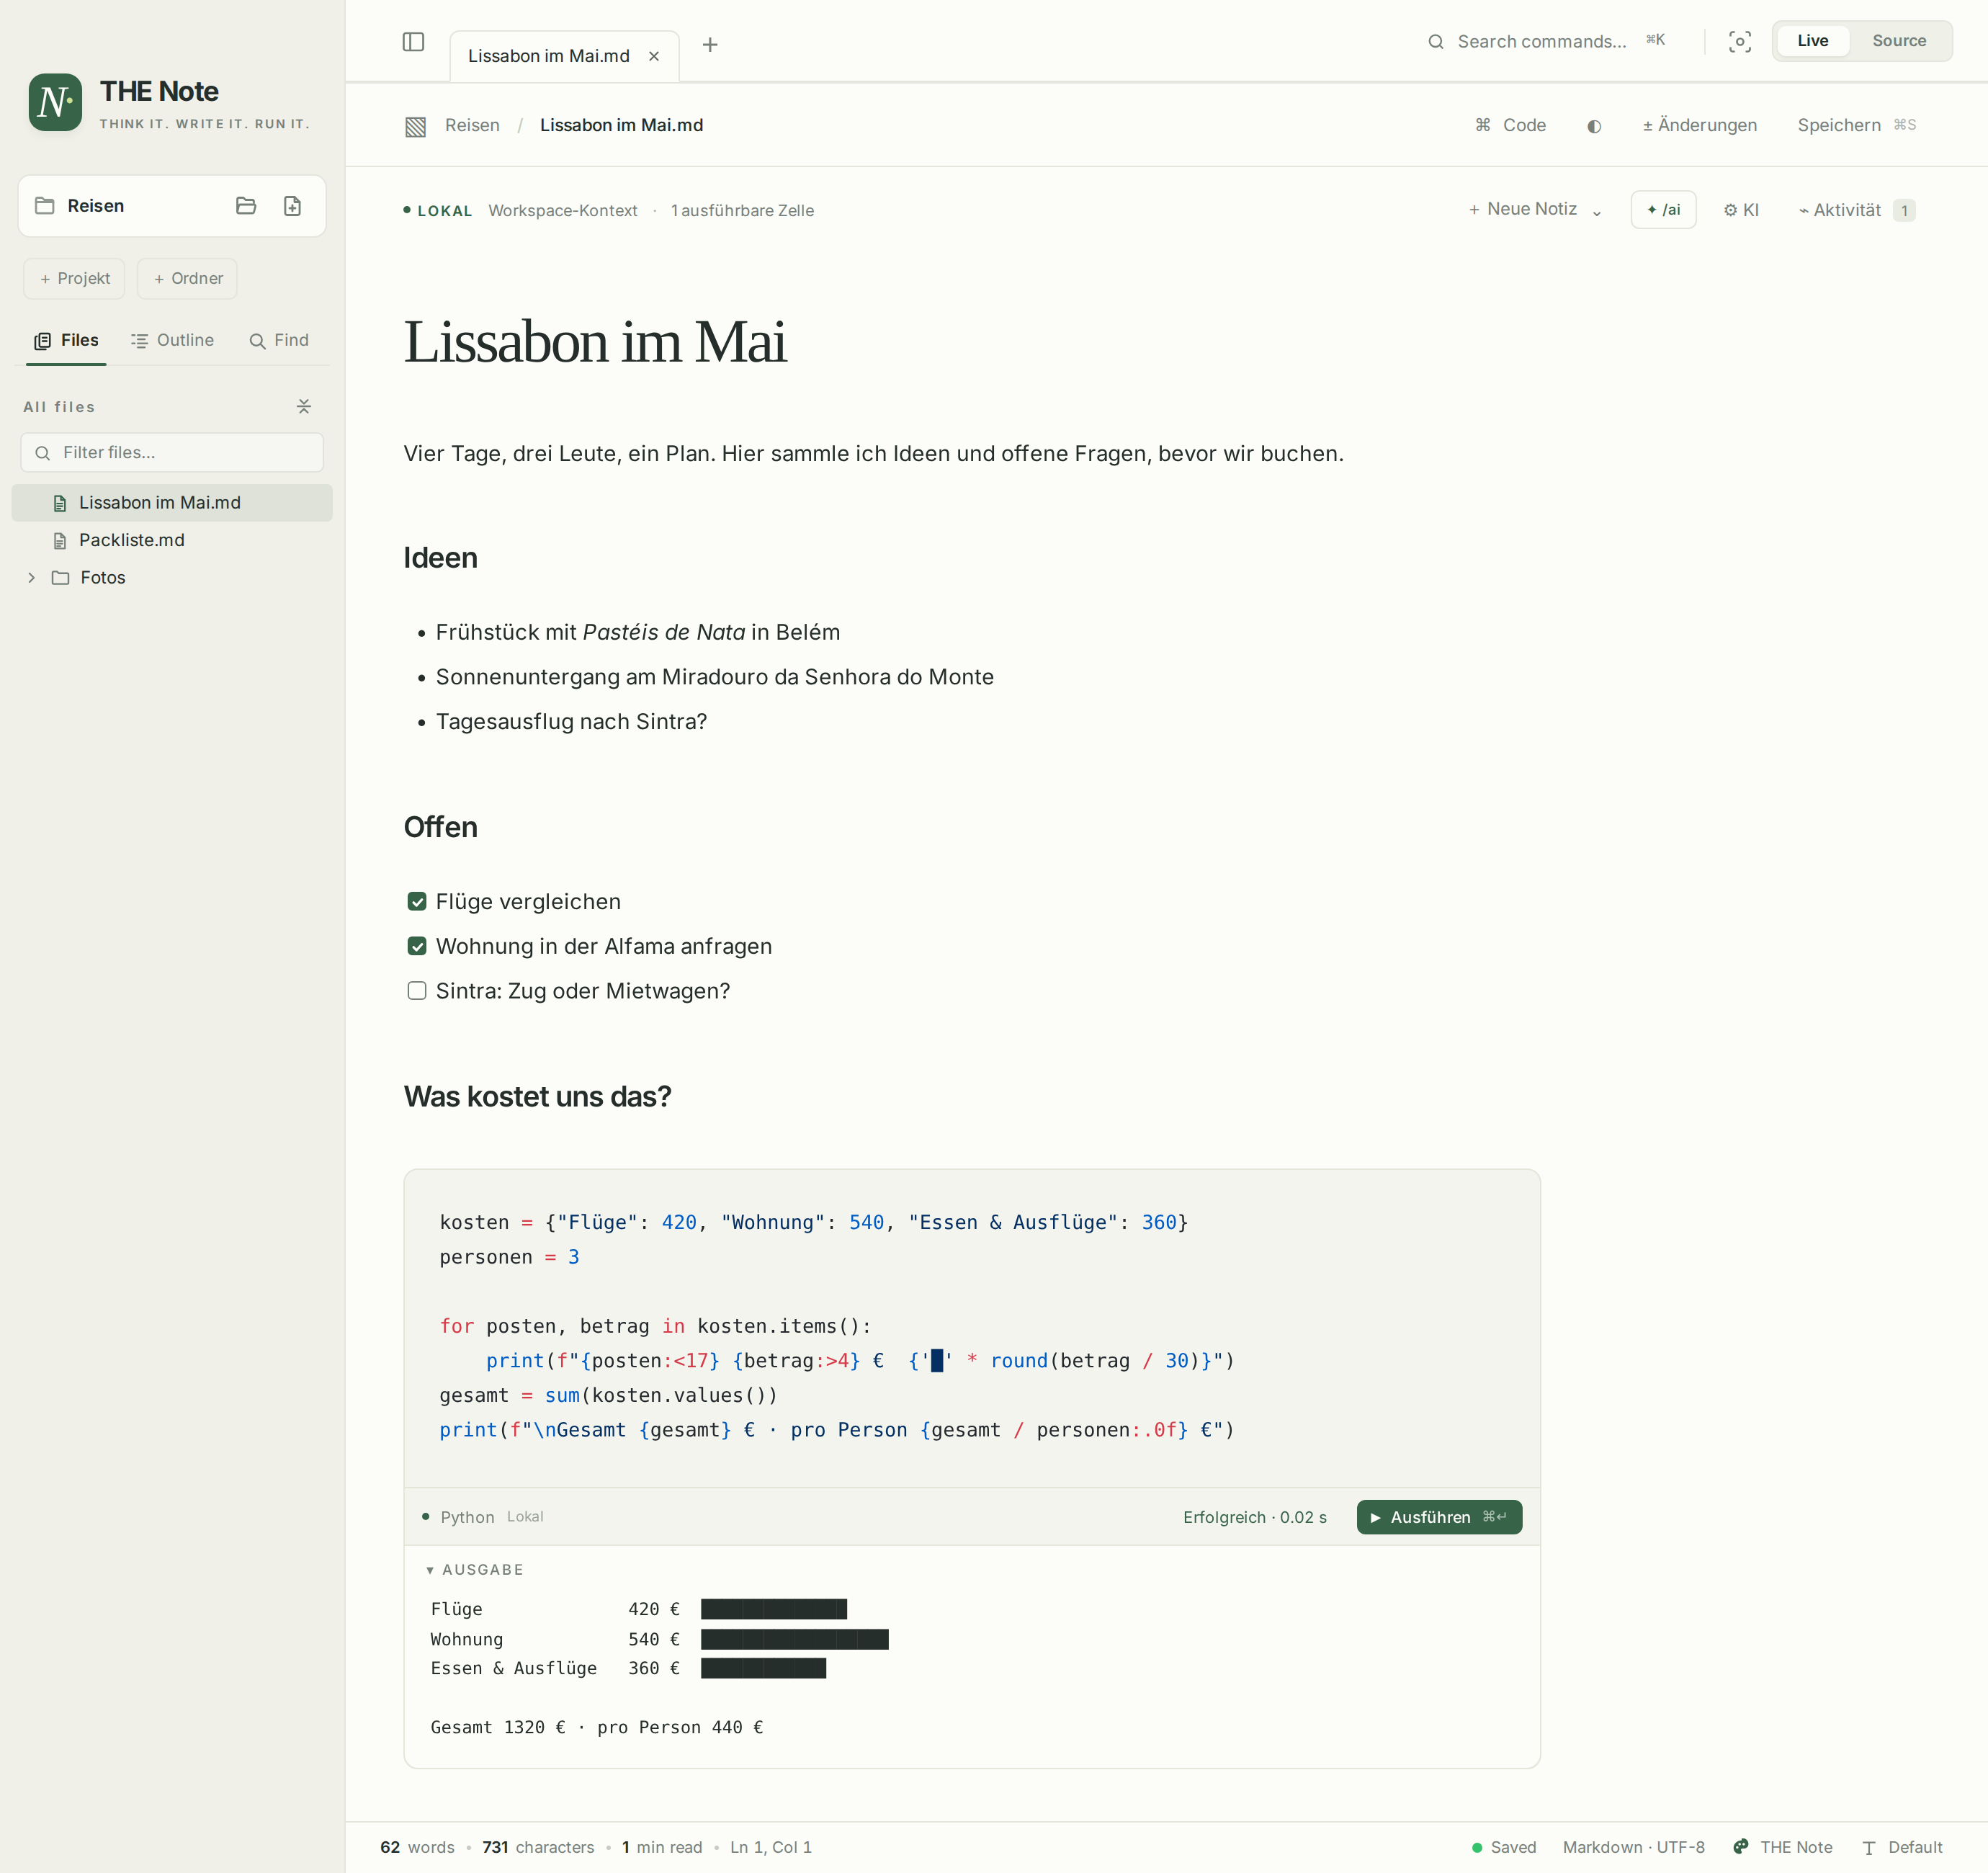1988x1873 pixels.
Task: Open Default font setting in status bar
Action: [x=1902, y=1847]
